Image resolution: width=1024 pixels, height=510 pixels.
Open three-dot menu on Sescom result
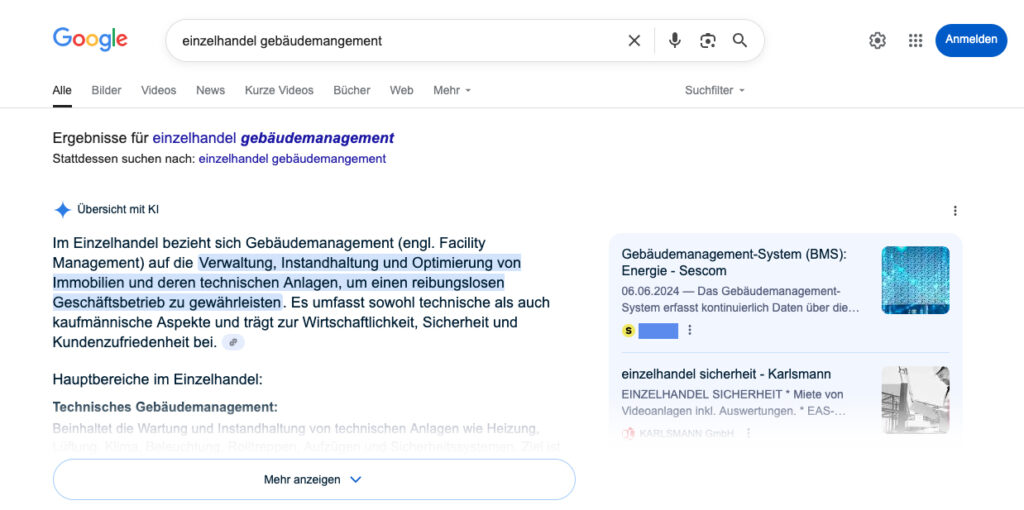689,330
